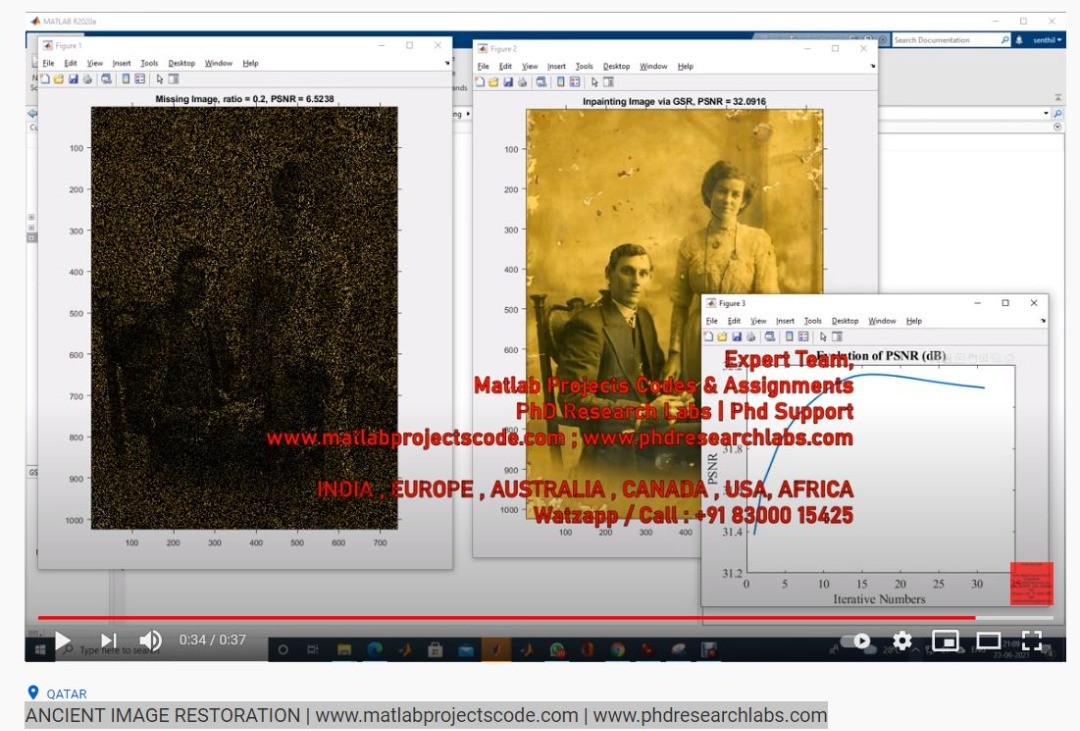This screenshot has height=731, width=1080.
Task: Open Desktop menu in Figure 2
Action: [x=616, y=66]
